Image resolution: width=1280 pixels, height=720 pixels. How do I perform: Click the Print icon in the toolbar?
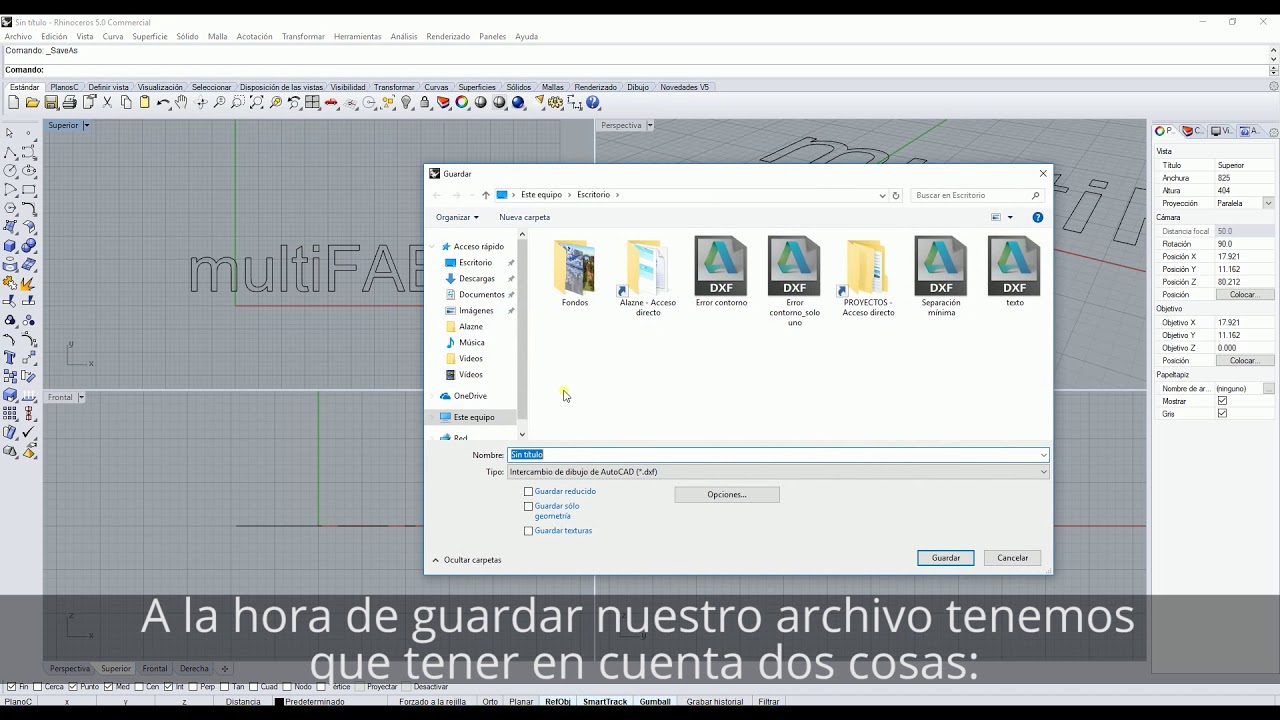coord(69,102)
